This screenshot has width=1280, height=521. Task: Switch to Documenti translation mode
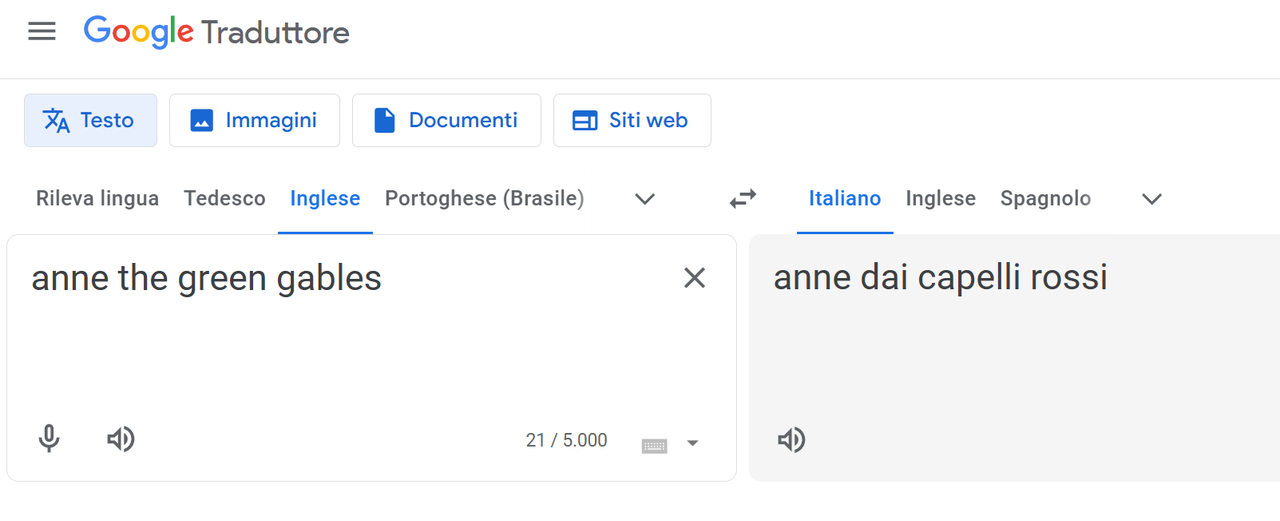[x=446, y=120]
